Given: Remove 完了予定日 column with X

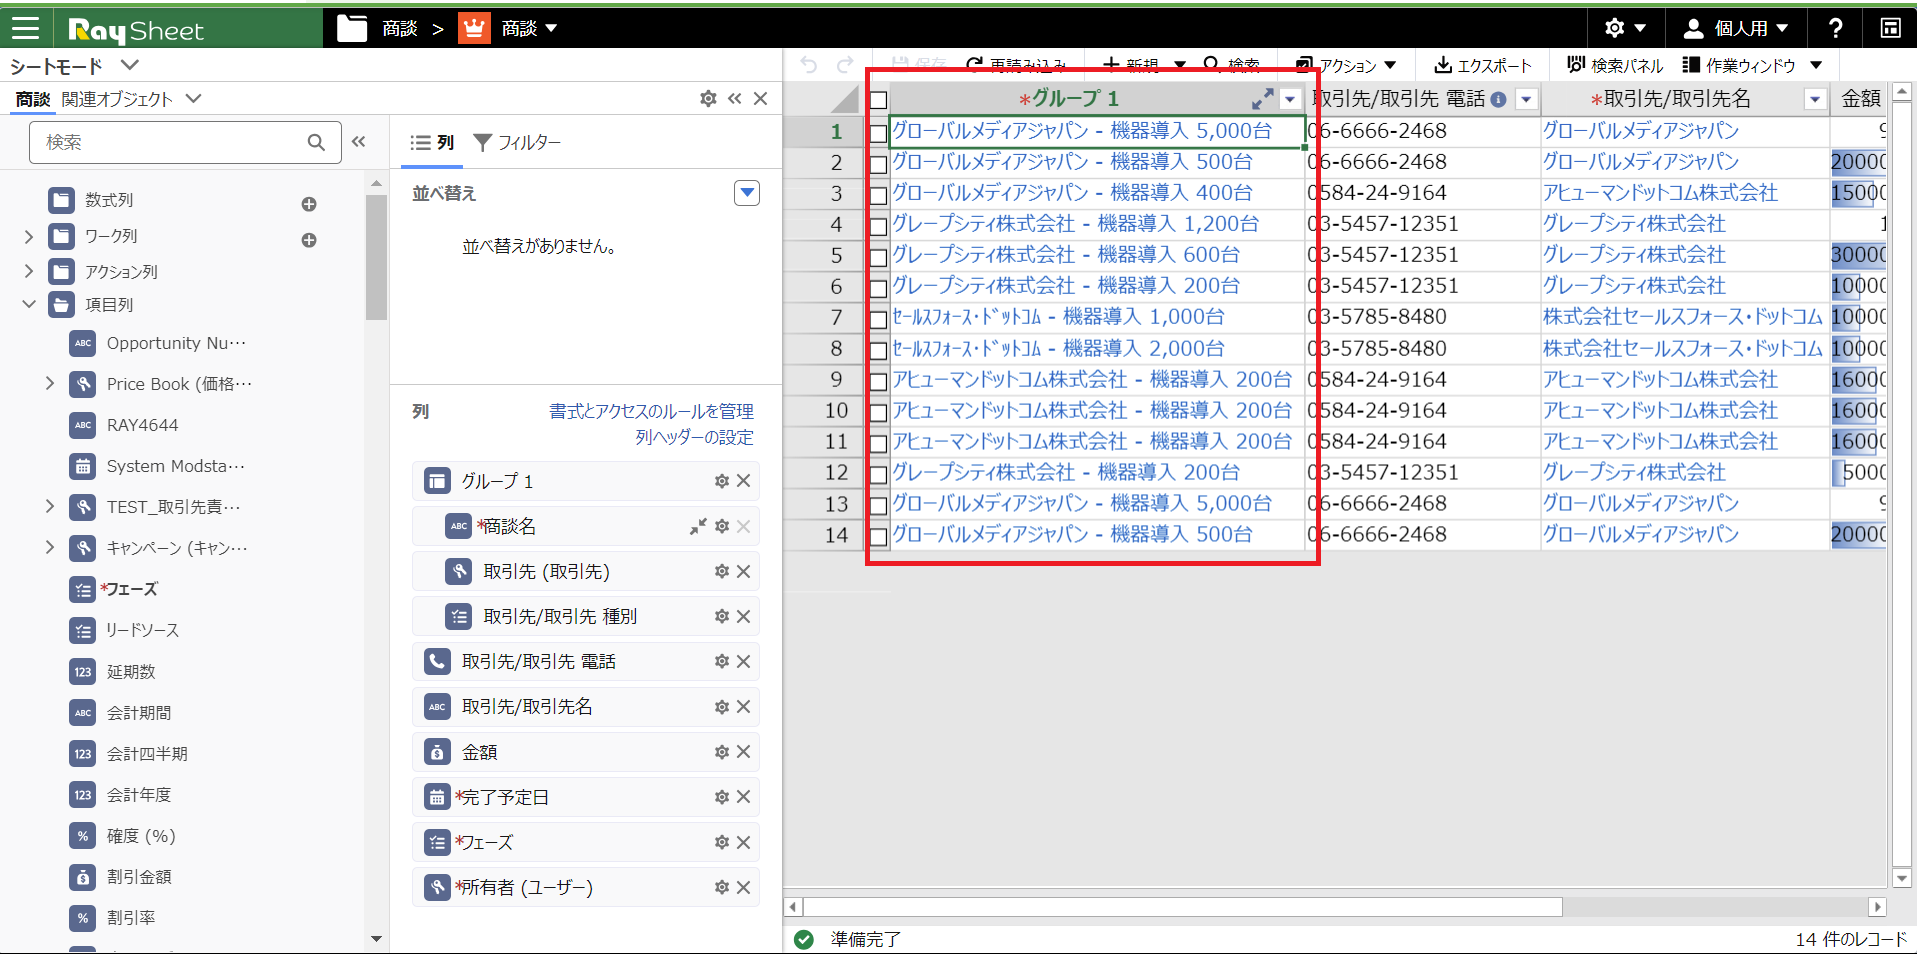Looking at the screenshot, I should pos(743,797).
